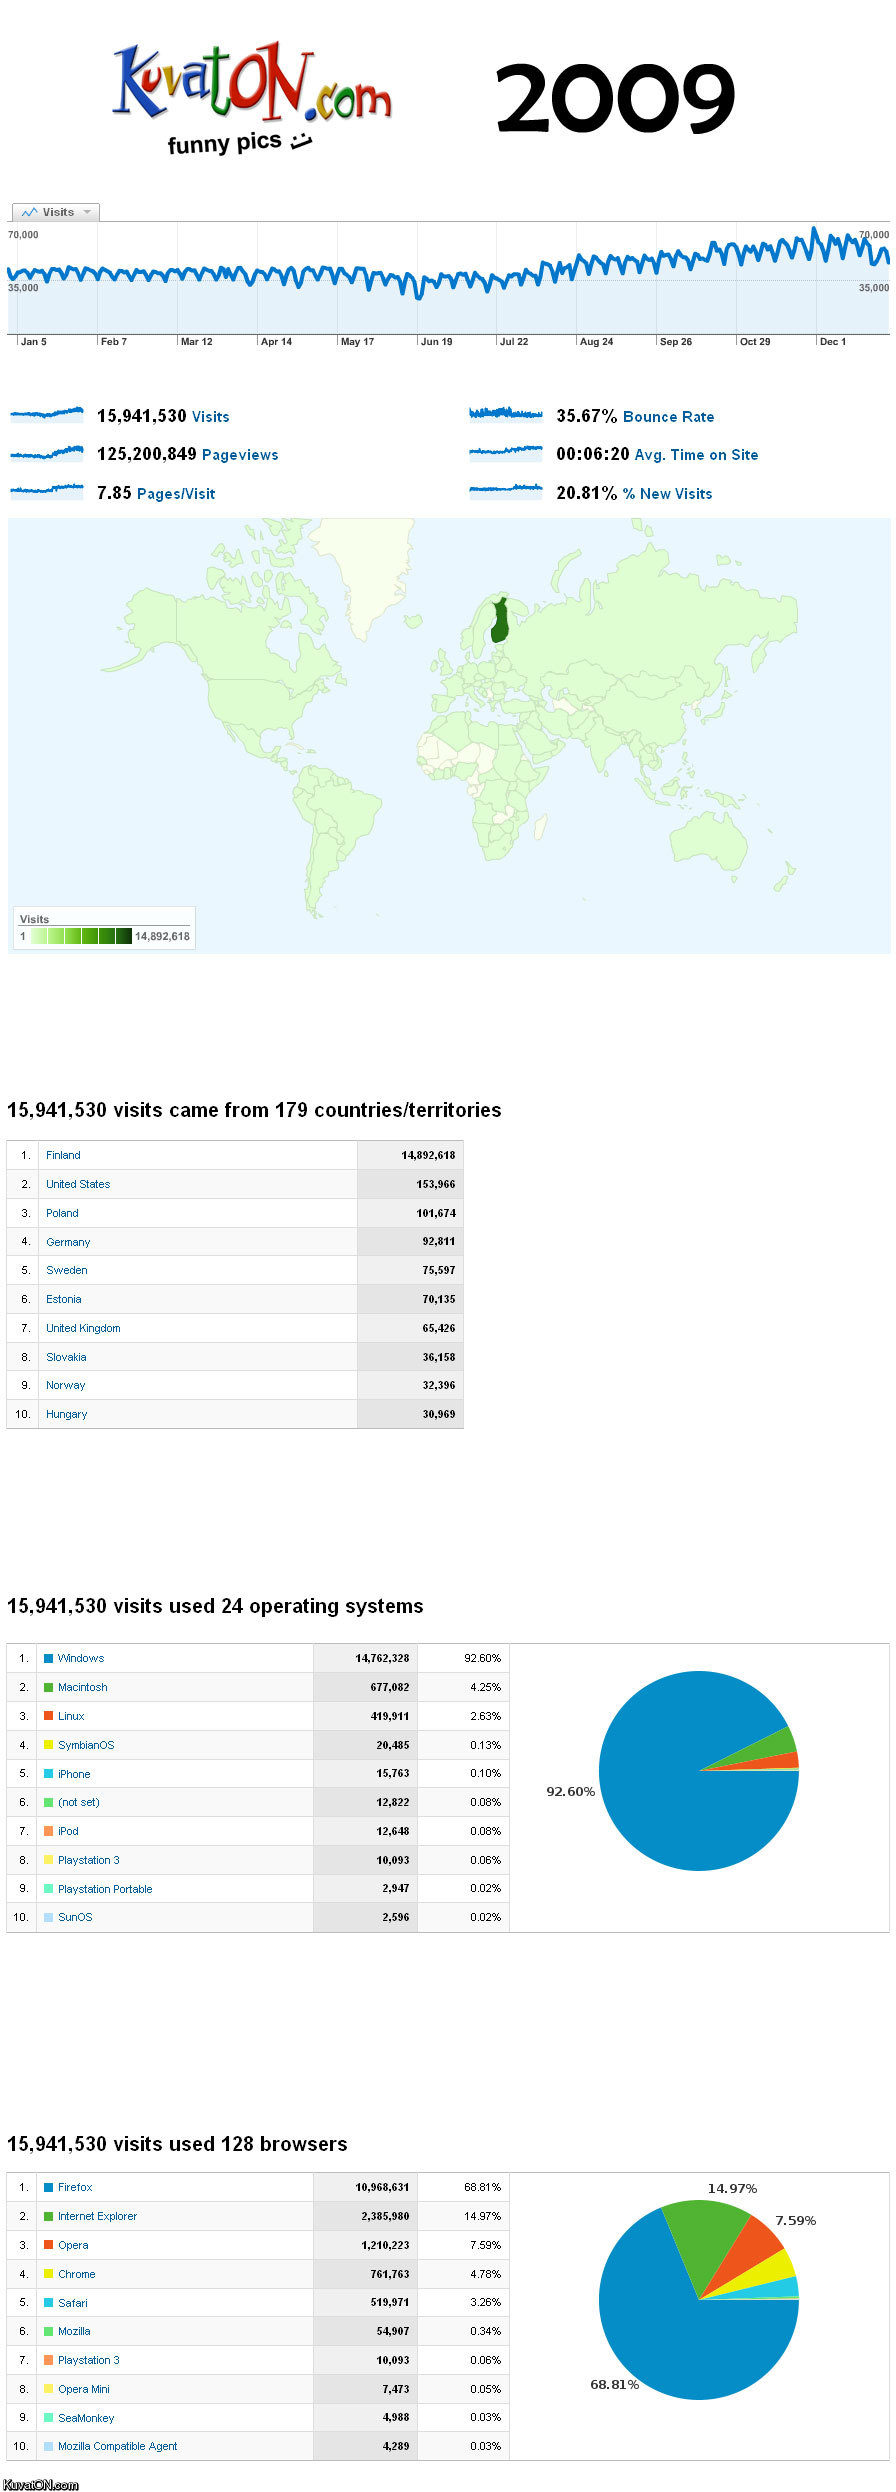Click the blue Firefox legend swatch
This screenshot has width=896, height=2492.
pos(48,2187)
